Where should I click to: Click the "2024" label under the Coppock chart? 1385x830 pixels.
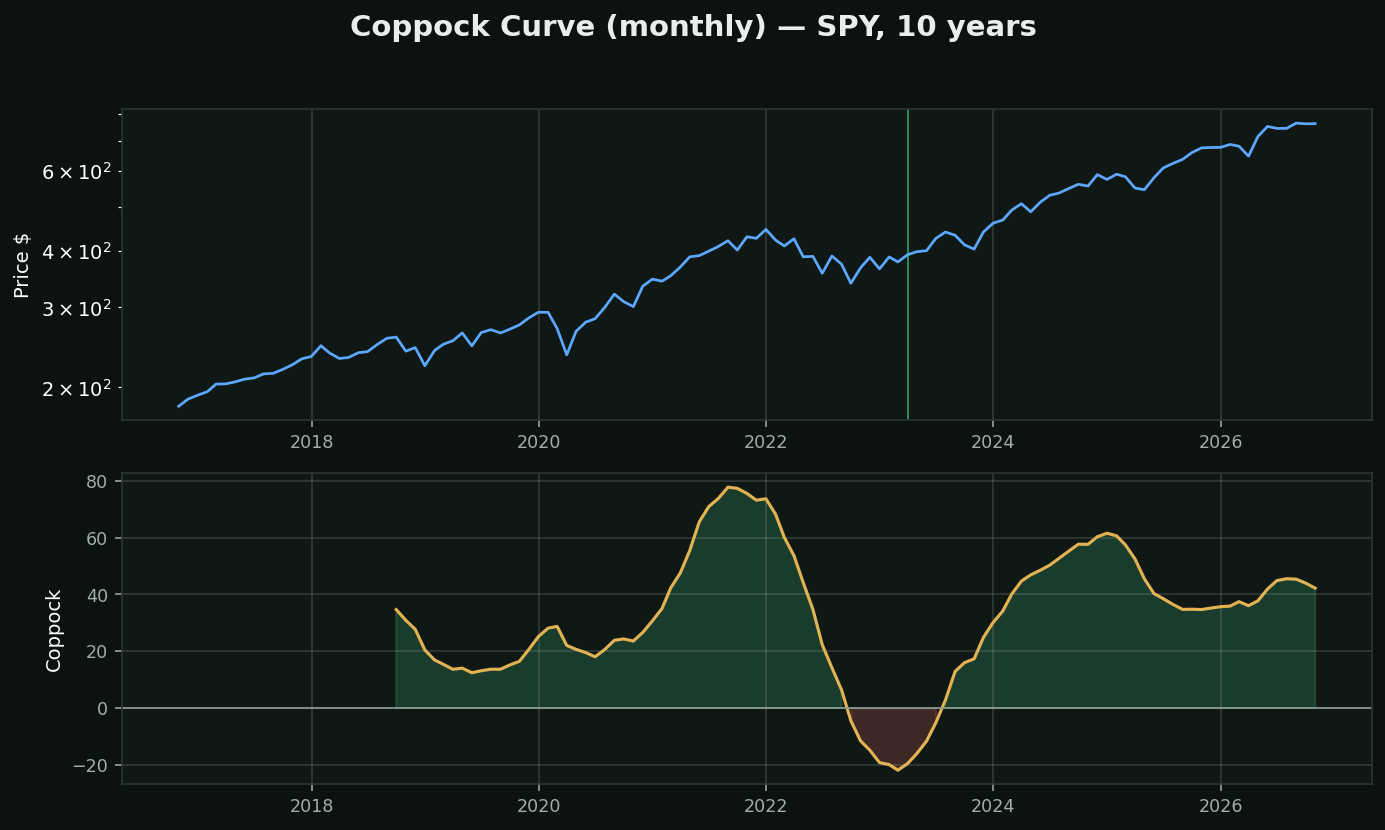993,805
